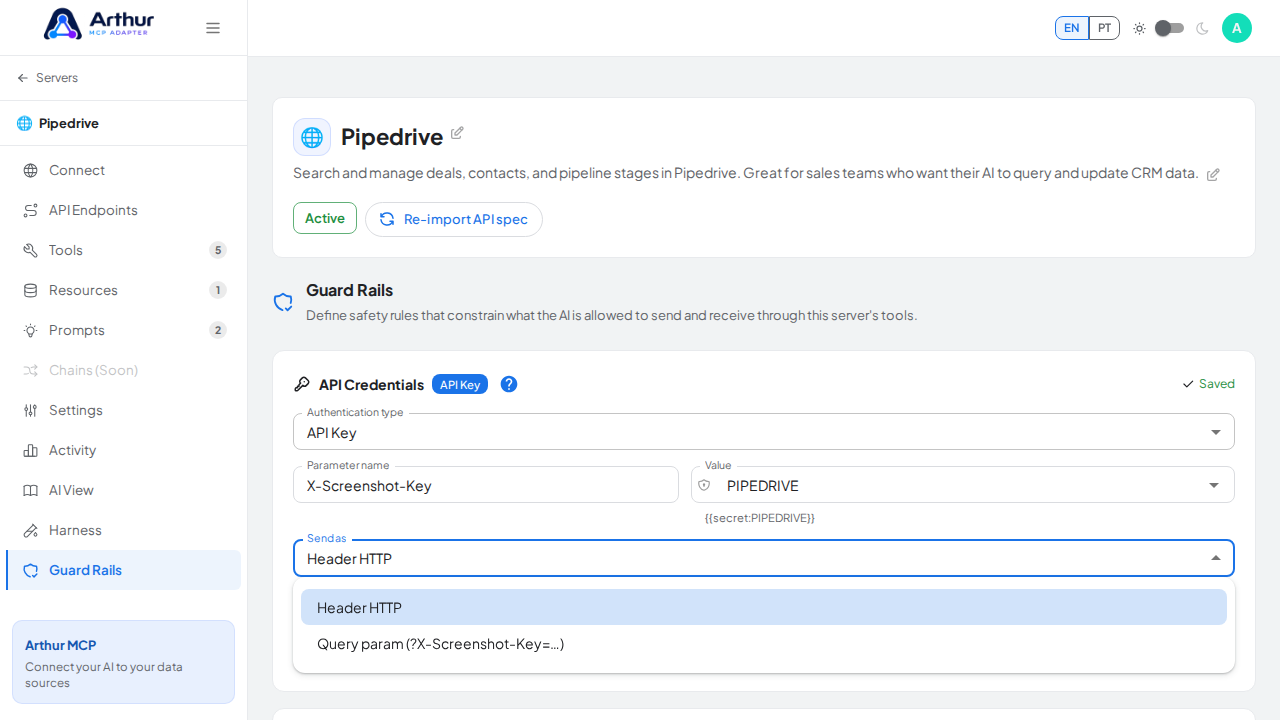Screen dimensions: 1280x720
Task: Select Header HTTP option
Action: [764, 607]
